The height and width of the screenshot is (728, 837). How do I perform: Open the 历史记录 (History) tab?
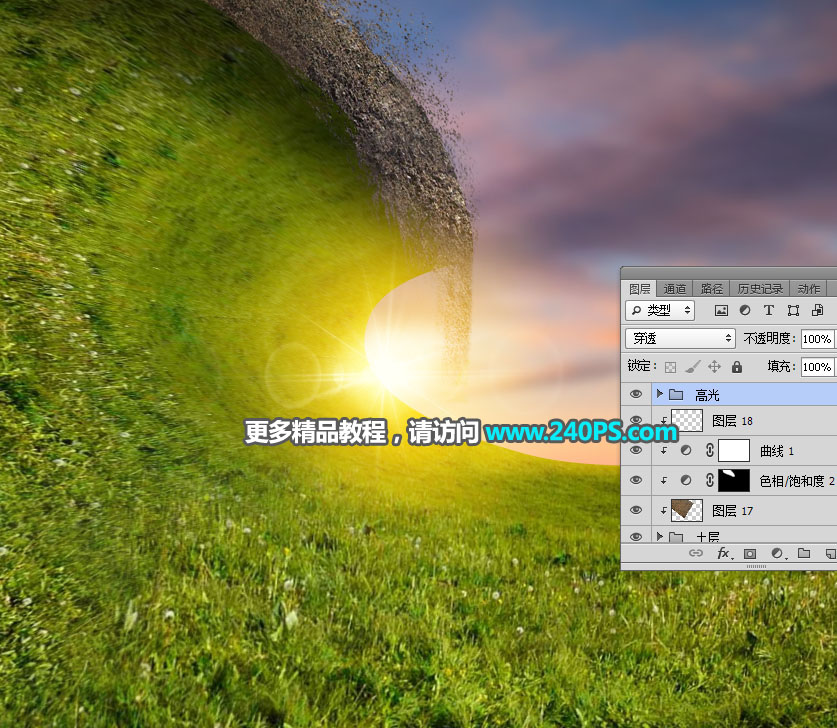[760, 289]
